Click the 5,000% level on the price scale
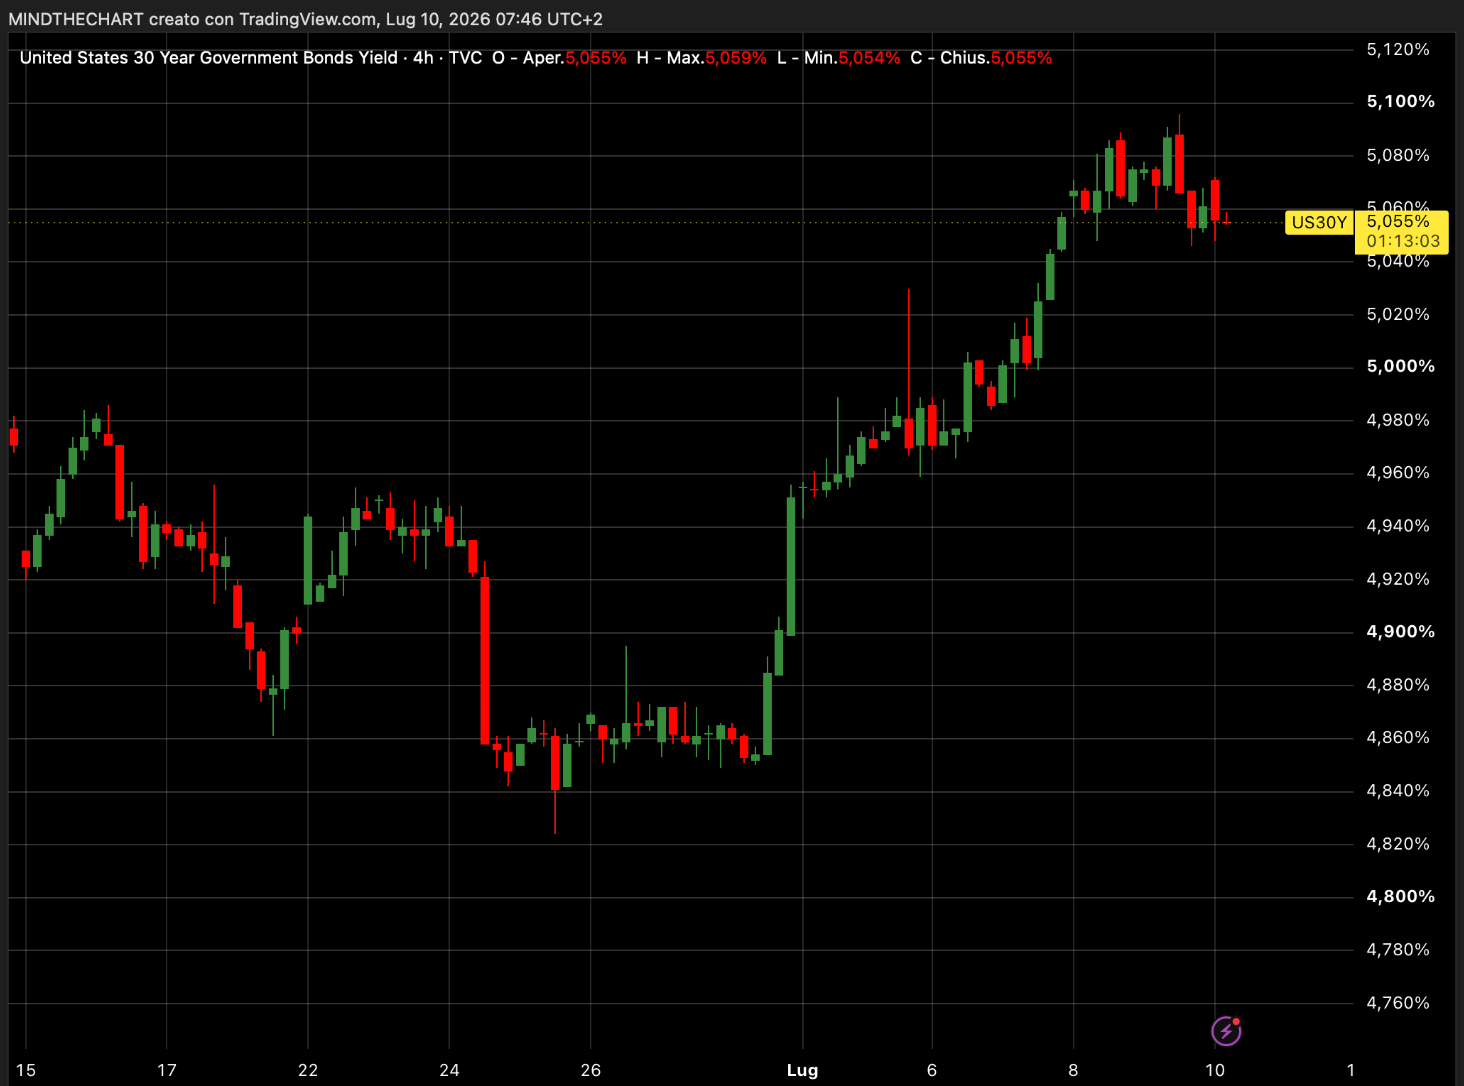Image resolution: width=1464 pixels, height=1086 pixels. coord(1400,367)
